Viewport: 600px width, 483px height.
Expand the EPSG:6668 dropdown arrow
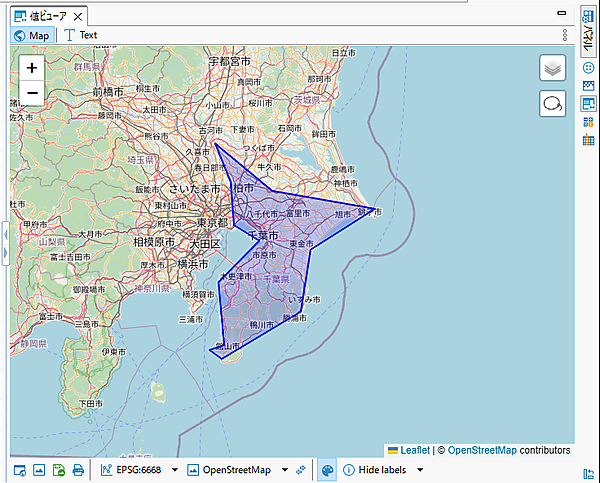pyautogui.click(x=174, y=470)
